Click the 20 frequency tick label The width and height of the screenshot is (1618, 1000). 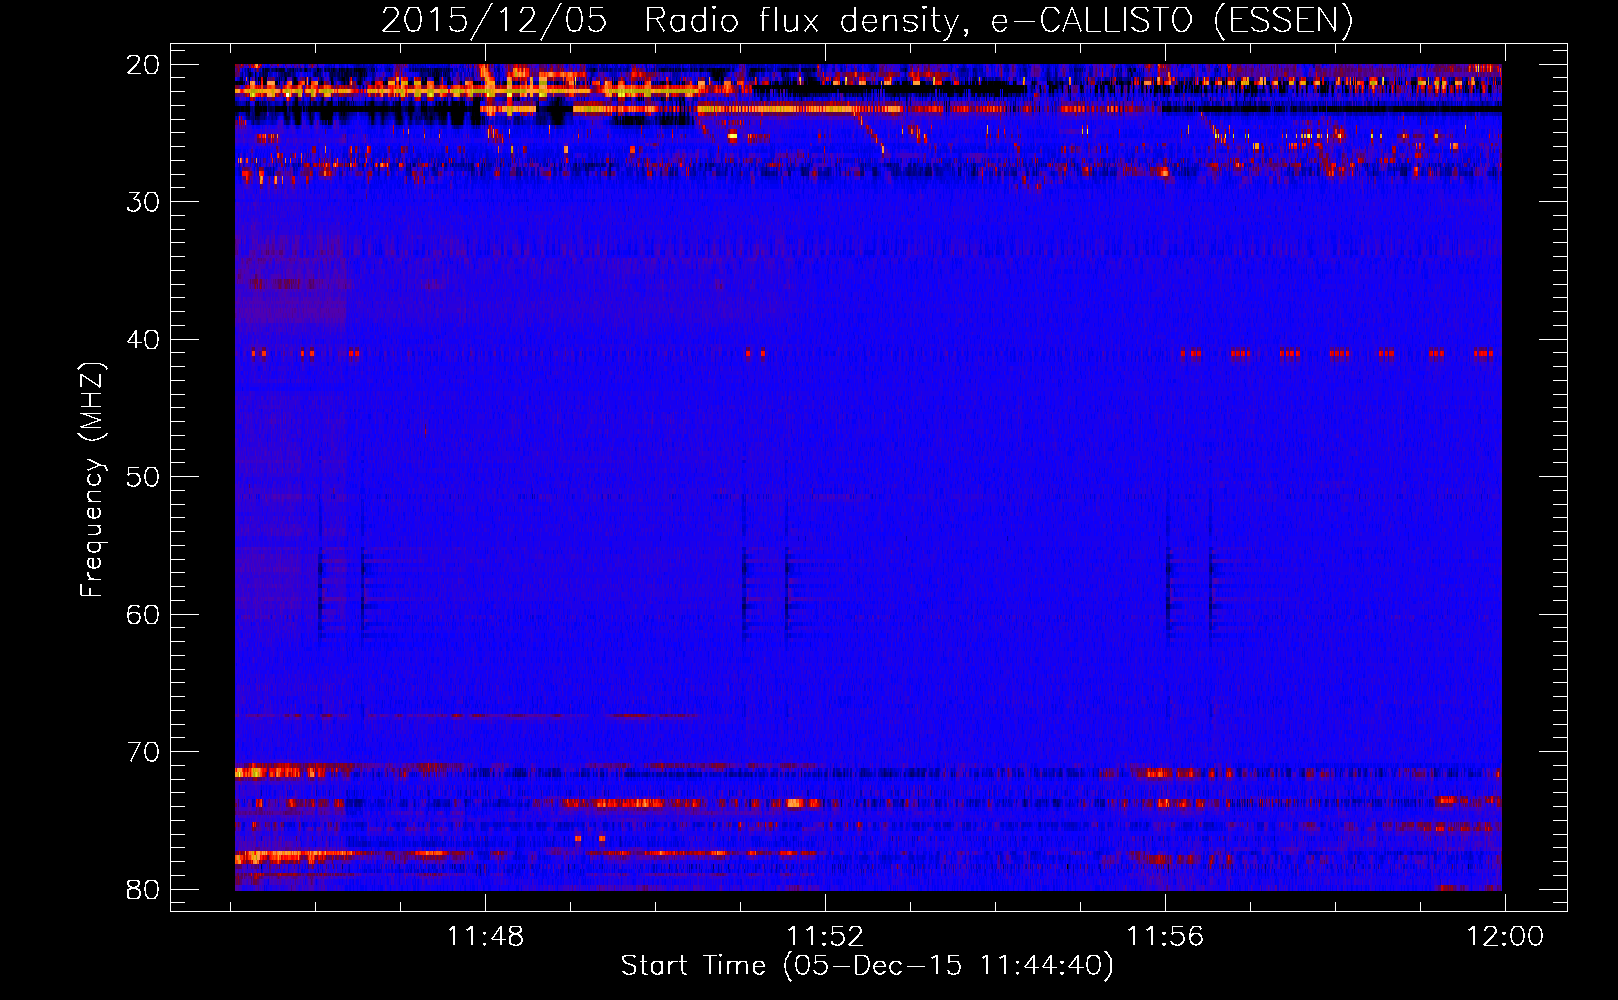143,65
